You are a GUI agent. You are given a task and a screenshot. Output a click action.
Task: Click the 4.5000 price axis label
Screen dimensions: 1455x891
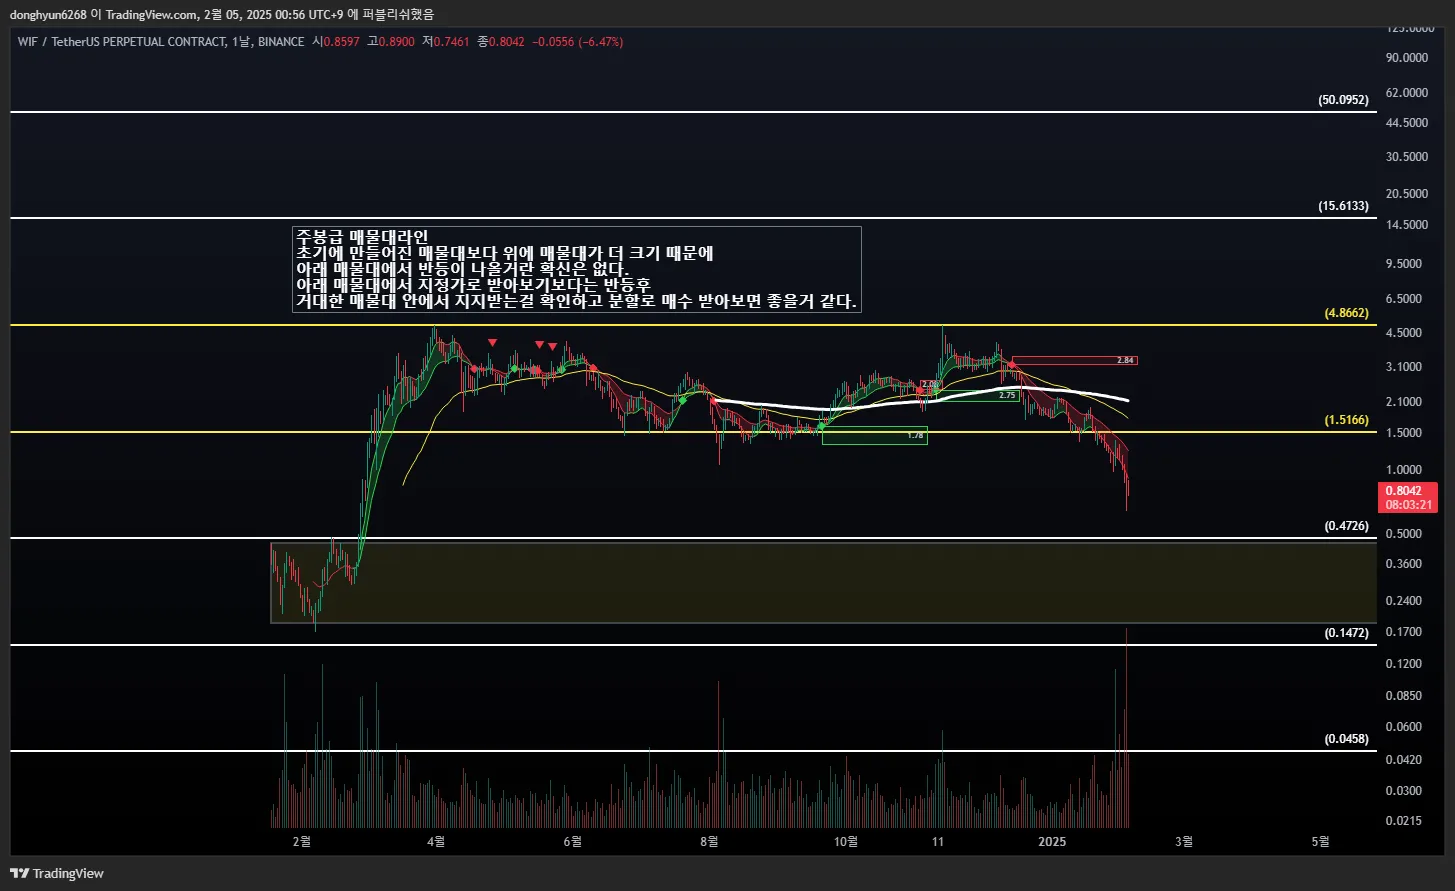coord(1406,333)
